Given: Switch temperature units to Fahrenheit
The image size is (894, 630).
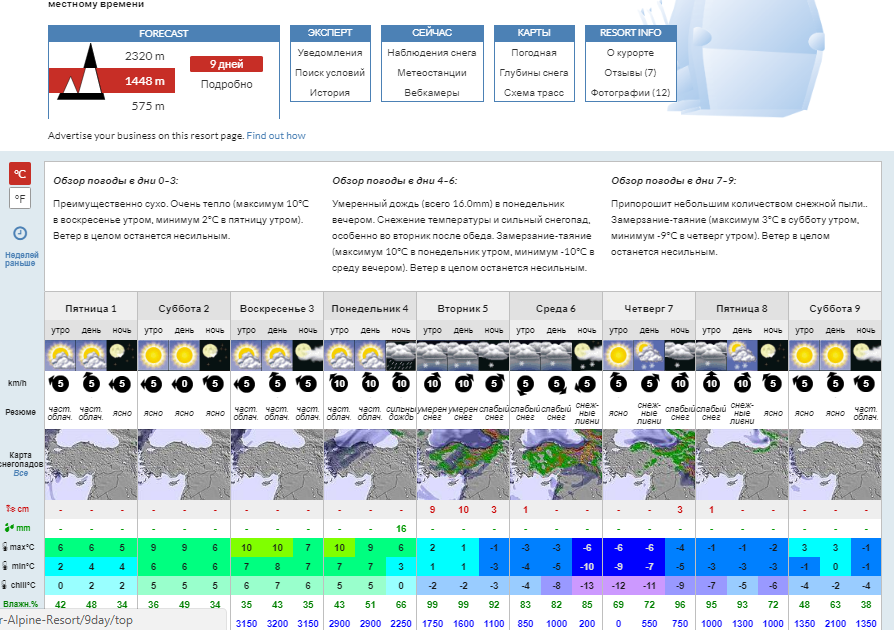Looking at the screenshot, I should coord(20,198).
